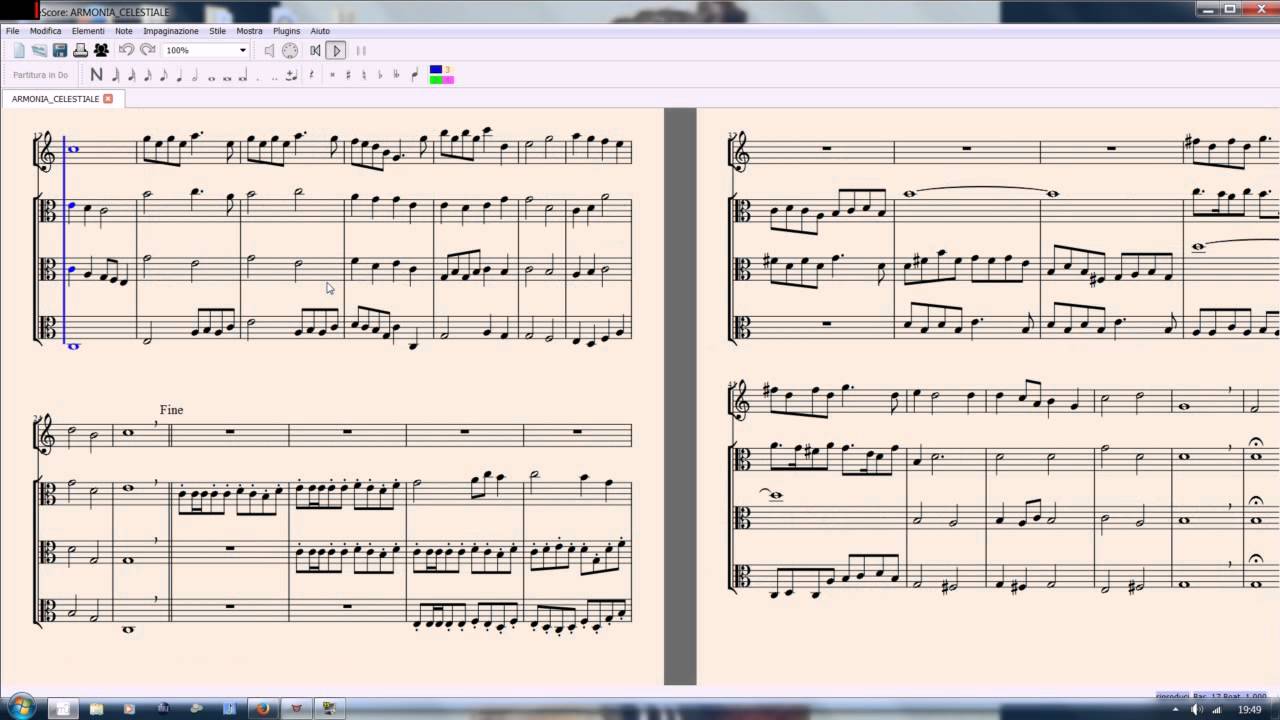
Task: Create a new score with toolbar icon
Action: coord(19,50)
